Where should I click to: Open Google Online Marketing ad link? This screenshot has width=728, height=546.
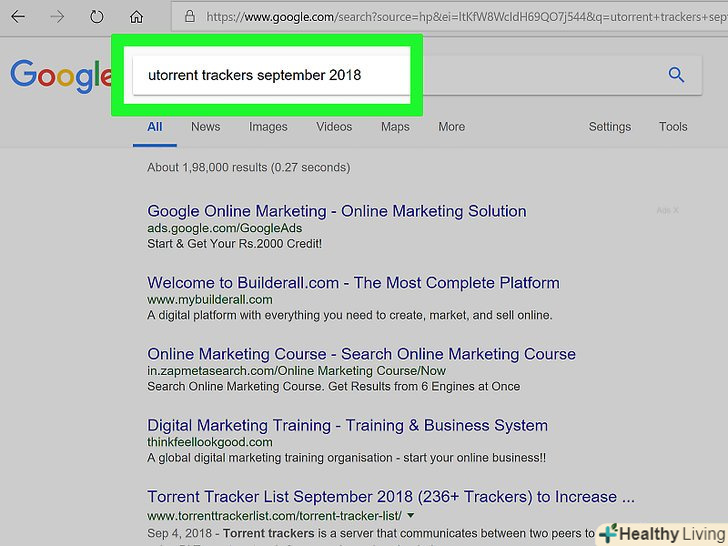[337, 211]
